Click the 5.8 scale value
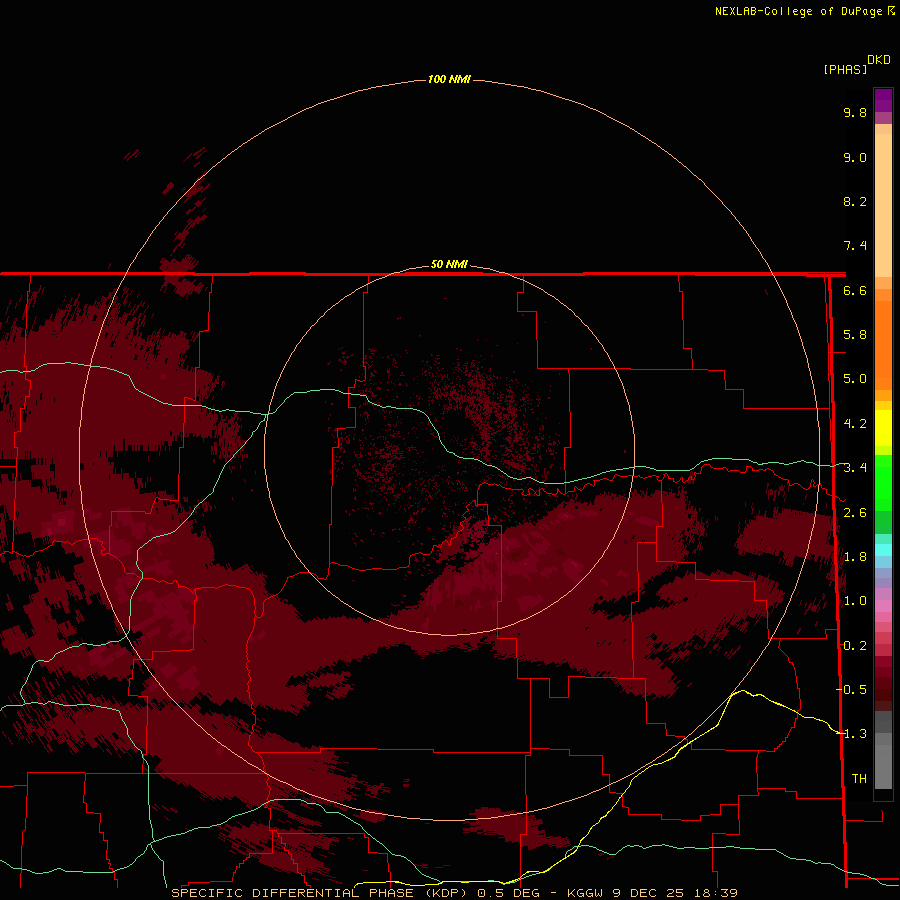This screenshot has width=900, height=900. click(855, 335)
